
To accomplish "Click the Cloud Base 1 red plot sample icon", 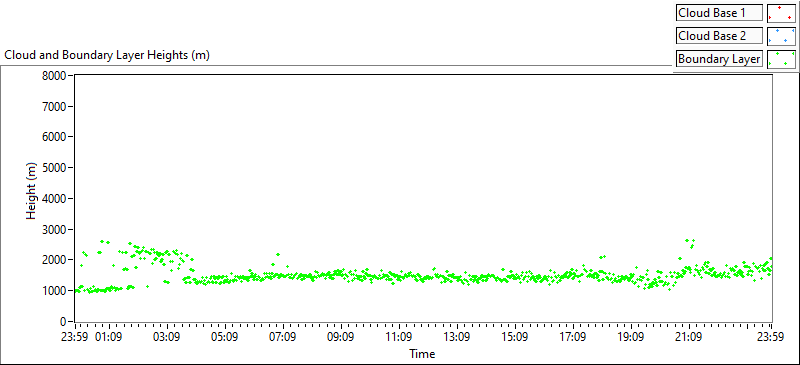I will click(782, 13).
